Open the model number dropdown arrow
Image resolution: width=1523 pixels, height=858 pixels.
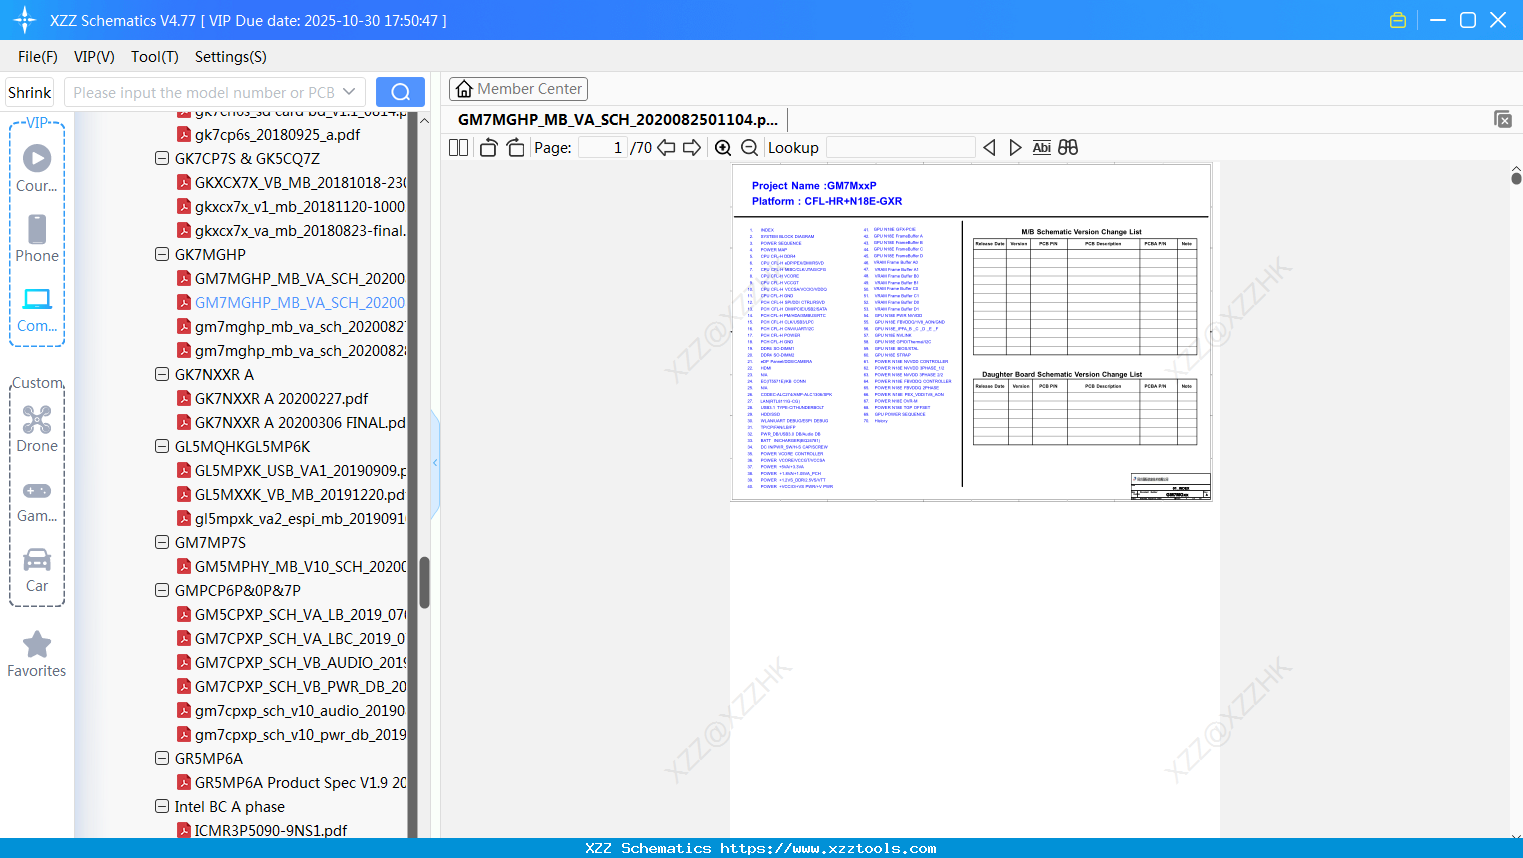point(349,92)
